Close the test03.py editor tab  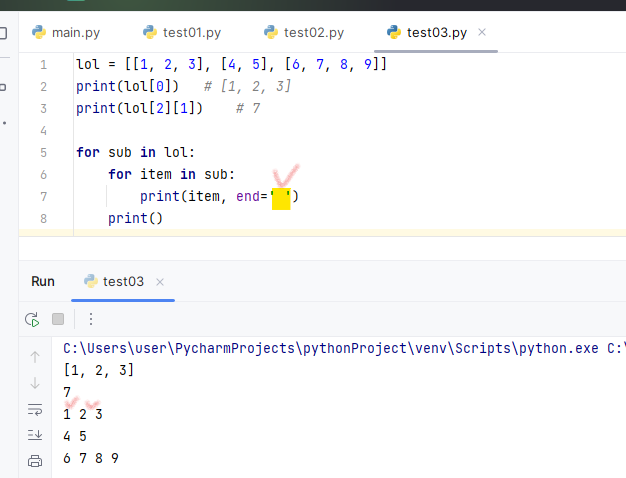click(482, 32)
